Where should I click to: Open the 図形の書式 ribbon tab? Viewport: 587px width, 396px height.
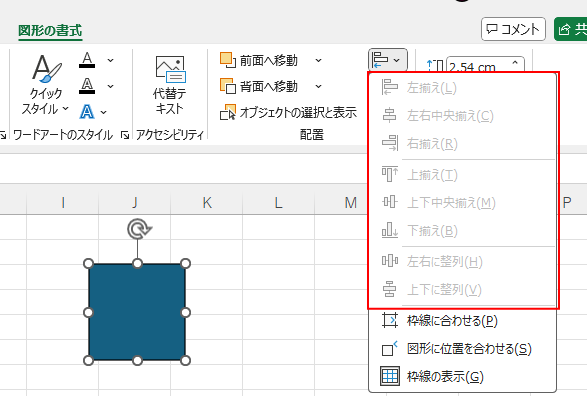tap(50, 31)
